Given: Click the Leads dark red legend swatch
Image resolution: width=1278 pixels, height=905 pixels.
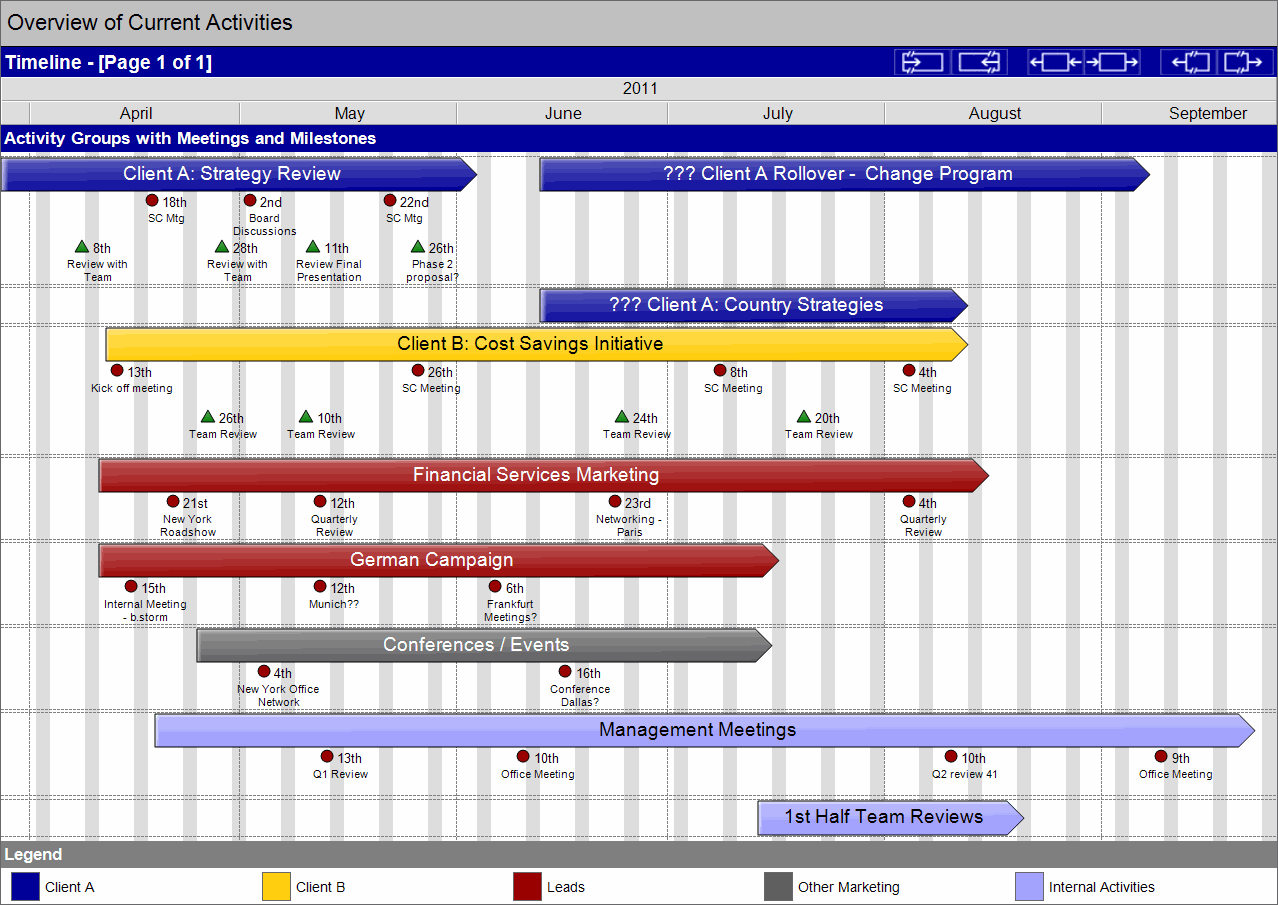Looking at the screenshot, I should pyautogui.click(x=527, y=887).
